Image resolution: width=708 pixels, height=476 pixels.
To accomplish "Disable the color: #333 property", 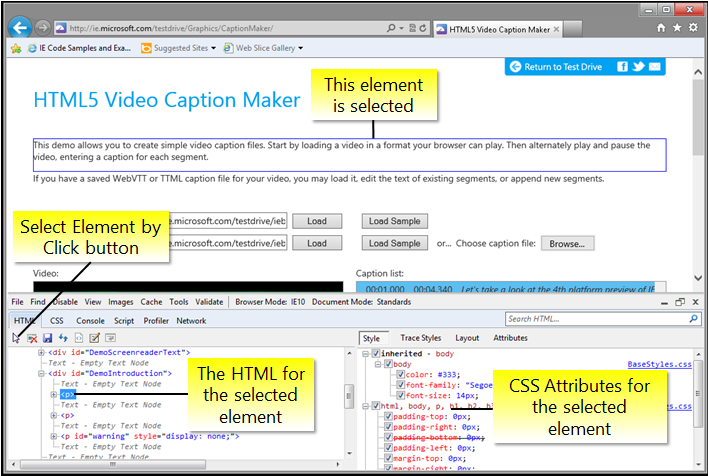I will (x=400, y=374).
